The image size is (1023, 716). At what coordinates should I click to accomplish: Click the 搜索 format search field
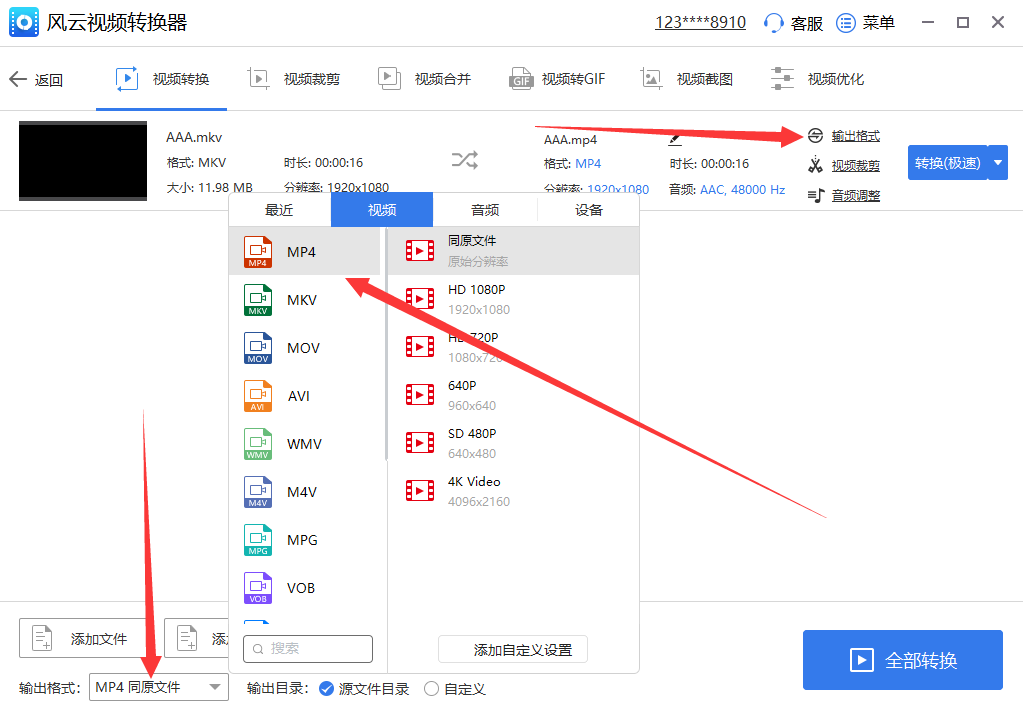pyautogui.click(x=308, y=649)
